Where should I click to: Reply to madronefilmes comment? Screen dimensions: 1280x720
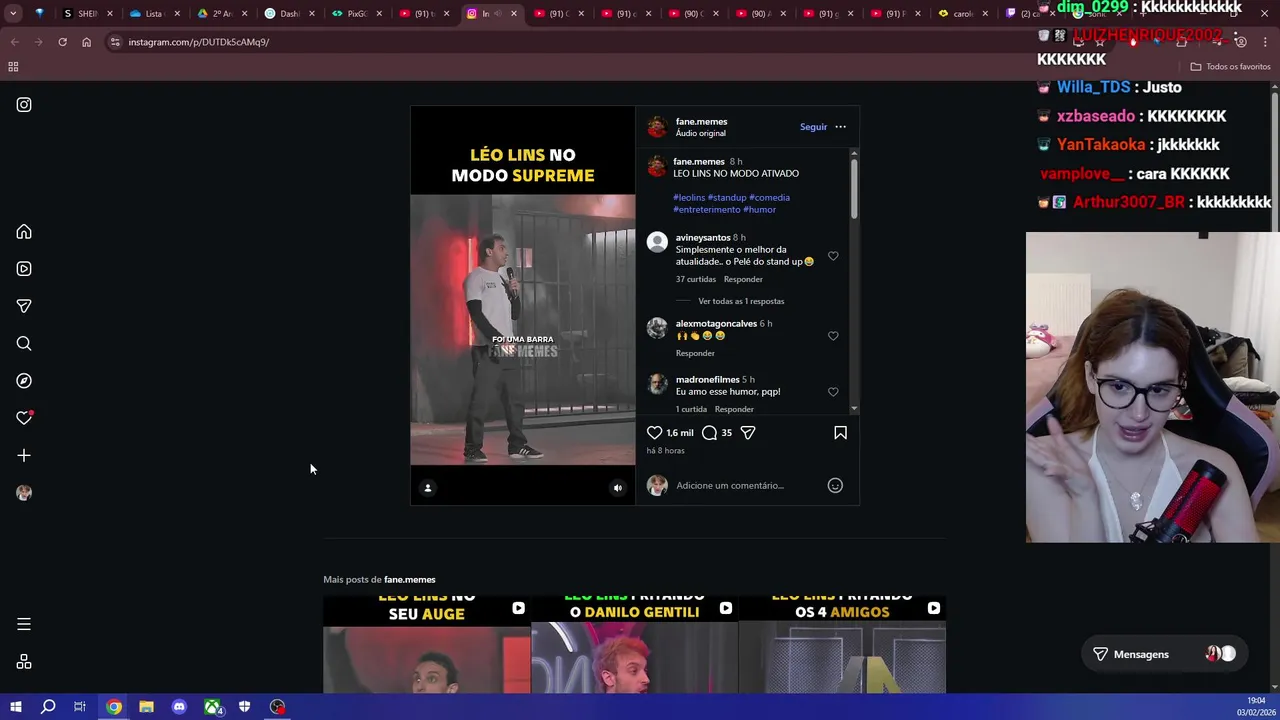click(x=734, y=409)
